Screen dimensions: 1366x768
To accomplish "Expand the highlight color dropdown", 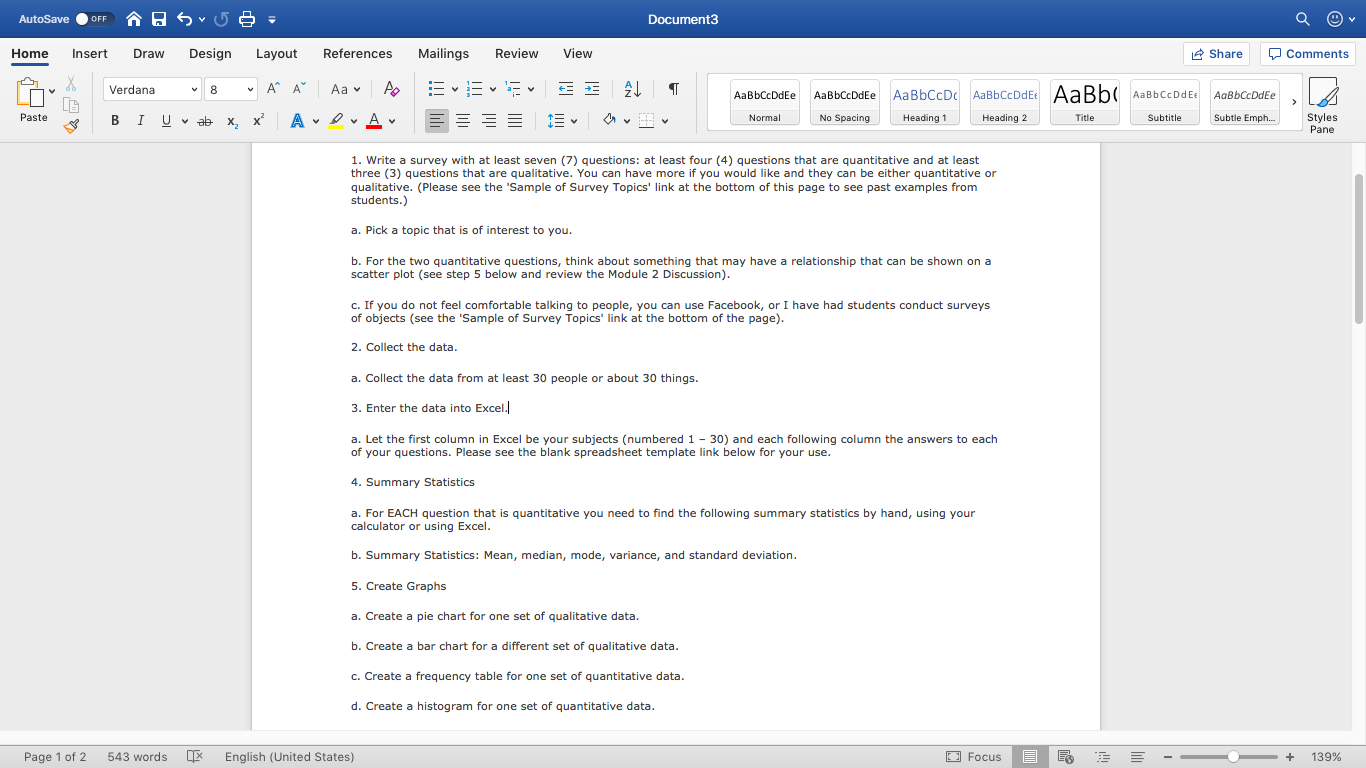I will click(352, 120).
